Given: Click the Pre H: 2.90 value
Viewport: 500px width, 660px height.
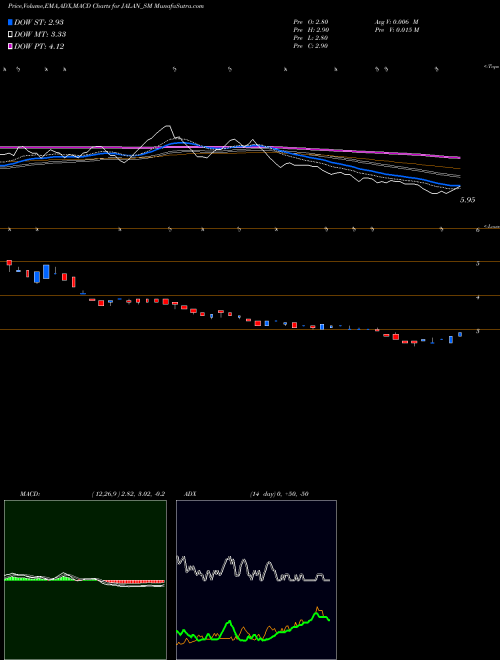Looking at the screenshot, I should click(x=311, y=30).
